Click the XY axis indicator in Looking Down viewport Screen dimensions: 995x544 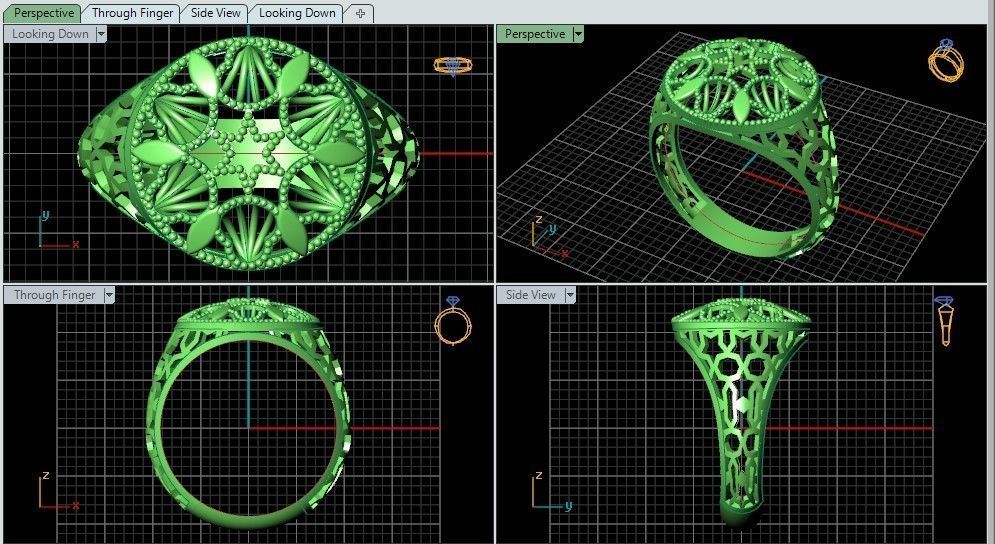pyautogui.click(x=58, y=230)
